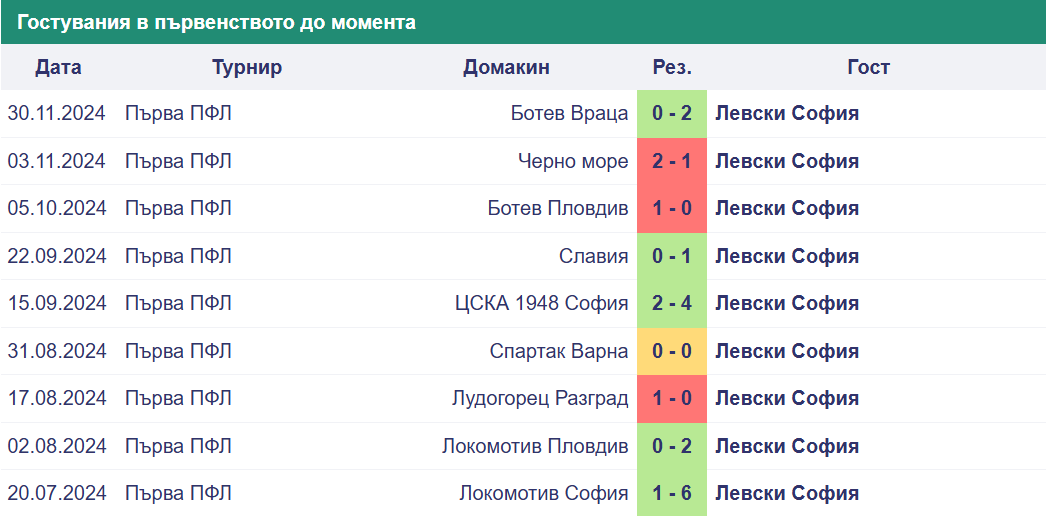The width and height of the screenshot is (1046, 516).
Task: Select the Славия team name
Action: coord(594,256)
